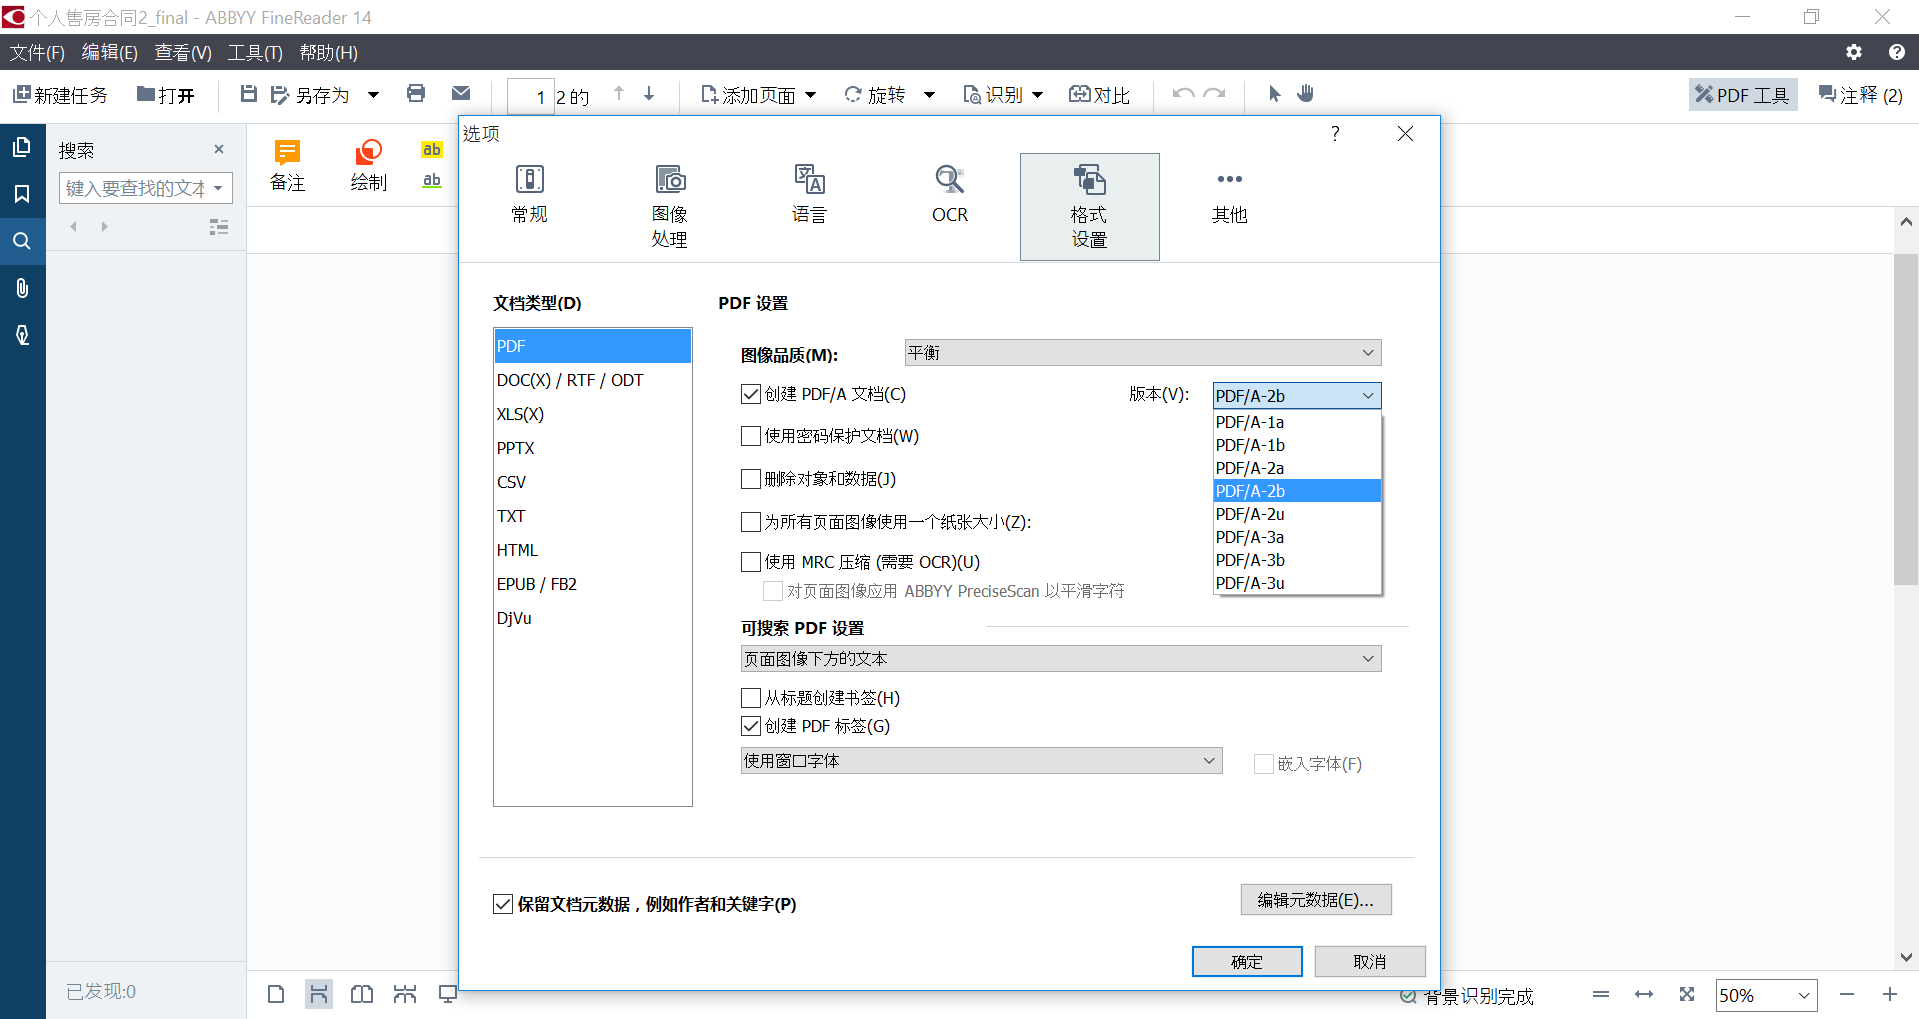Toggle keep document metadata (保留文档元数据) checkbox
The width and height of the screenshot is (1919, 1019).
coord(503,904)
